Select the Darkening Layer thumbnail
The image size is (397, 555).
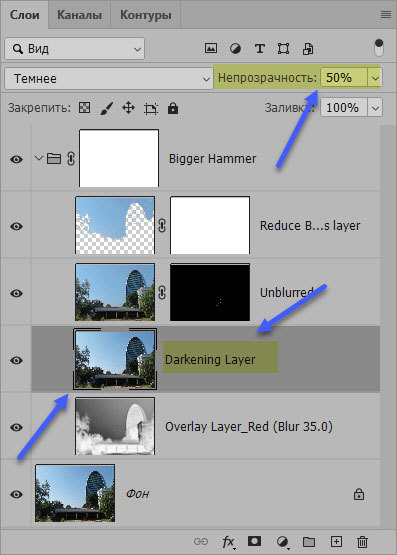(x=115, y=359)
